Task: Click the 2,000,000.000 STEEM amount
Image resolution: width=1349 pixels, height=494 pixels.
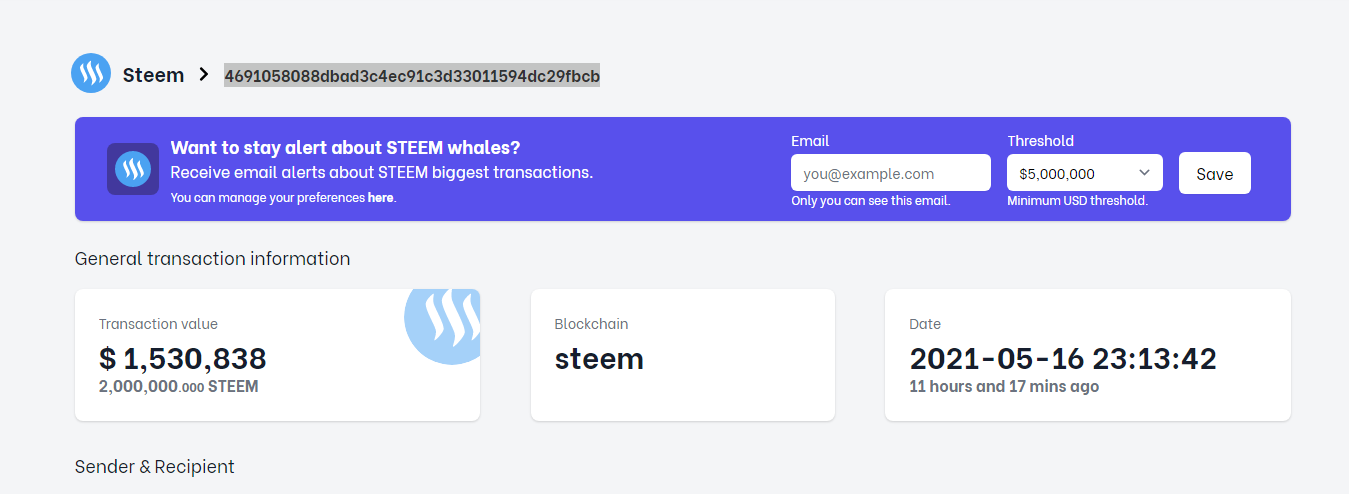Action: click(178, 386)
